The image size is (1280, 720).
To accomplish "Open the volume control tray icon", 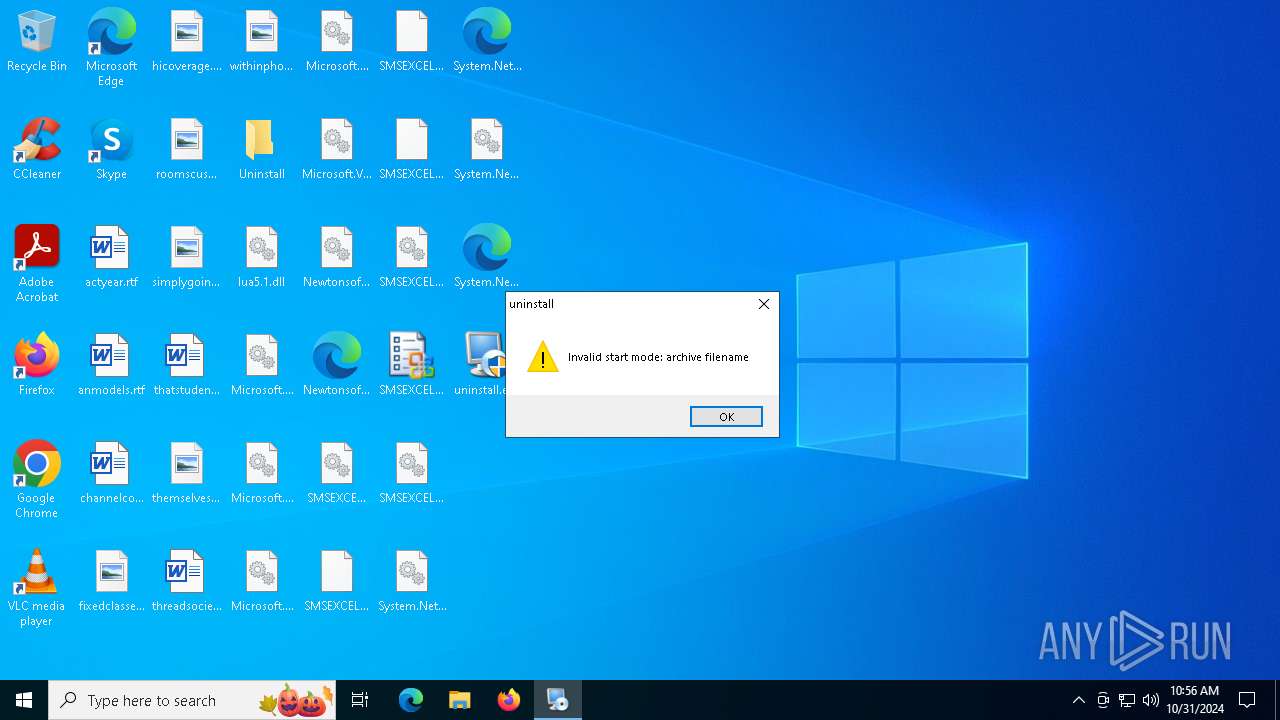I will tap(1151, 700).
